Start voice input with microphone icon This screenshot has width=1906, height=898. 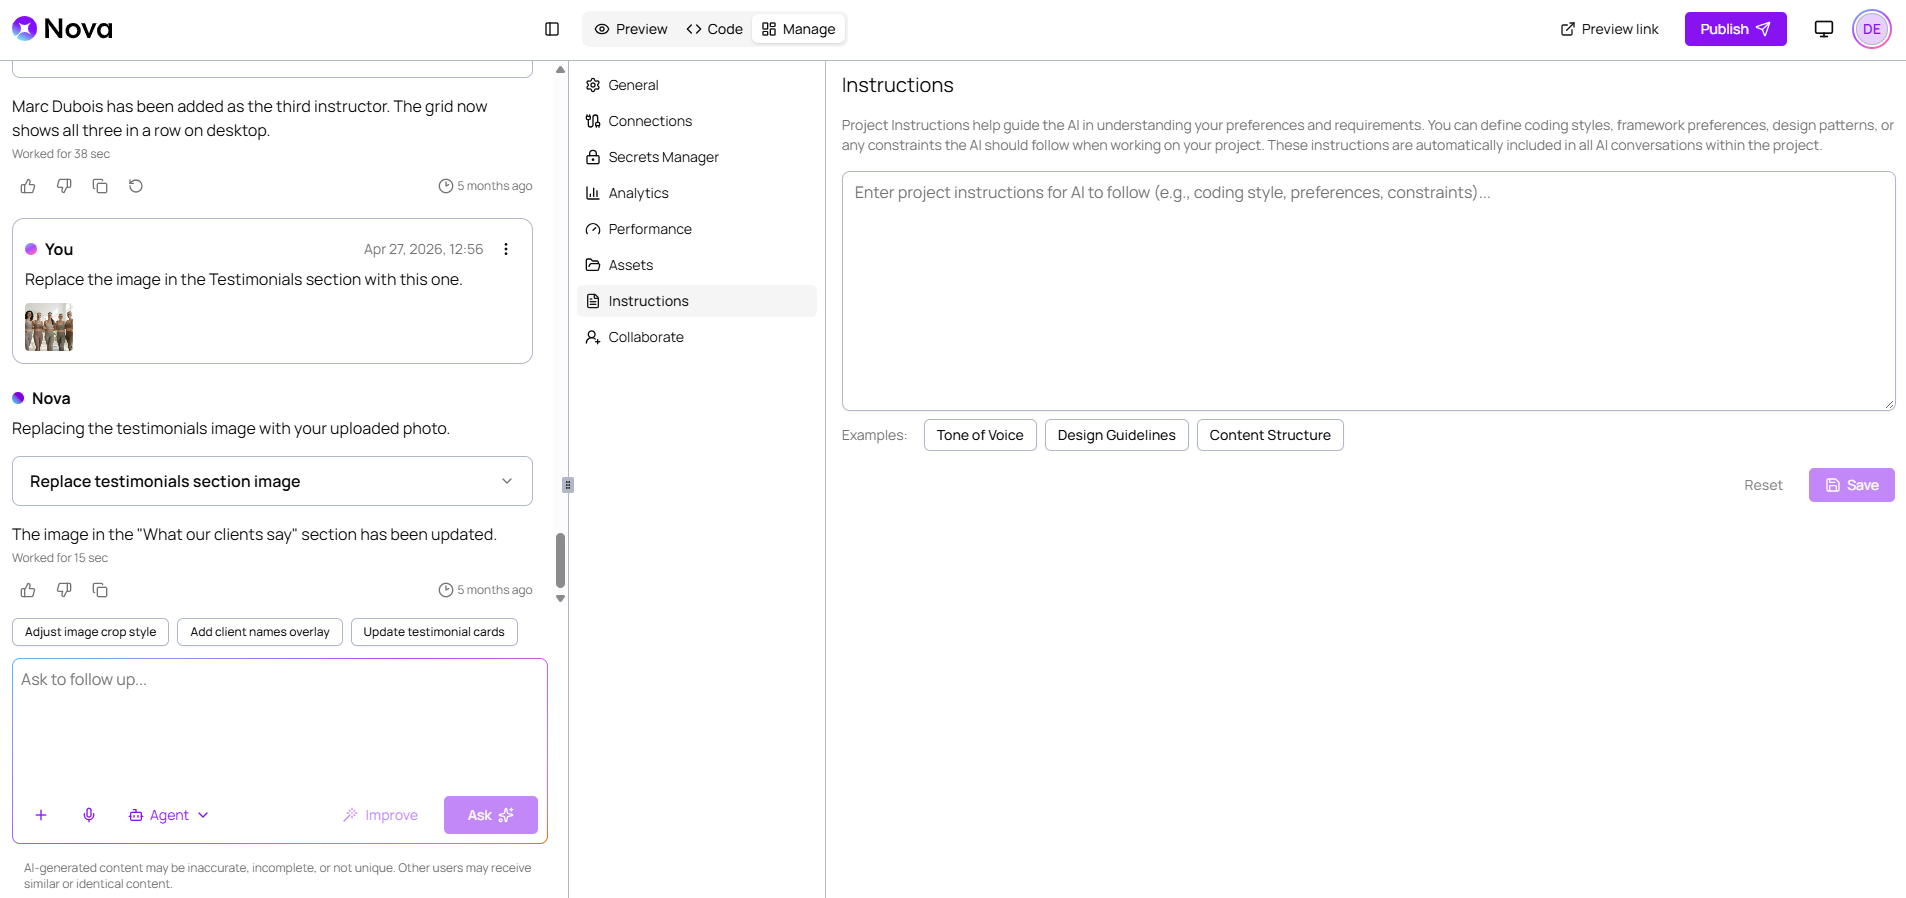pos(89,815)
